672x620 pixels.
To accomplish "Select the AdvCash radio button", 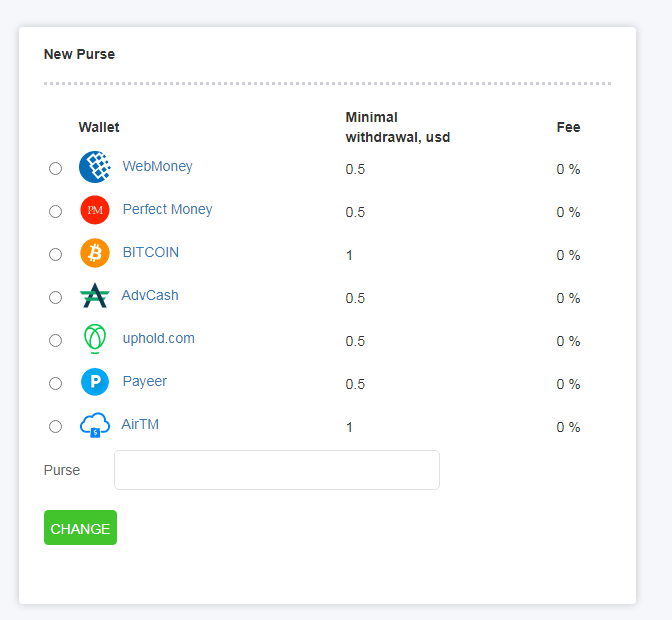I will (x=56, y=298).
